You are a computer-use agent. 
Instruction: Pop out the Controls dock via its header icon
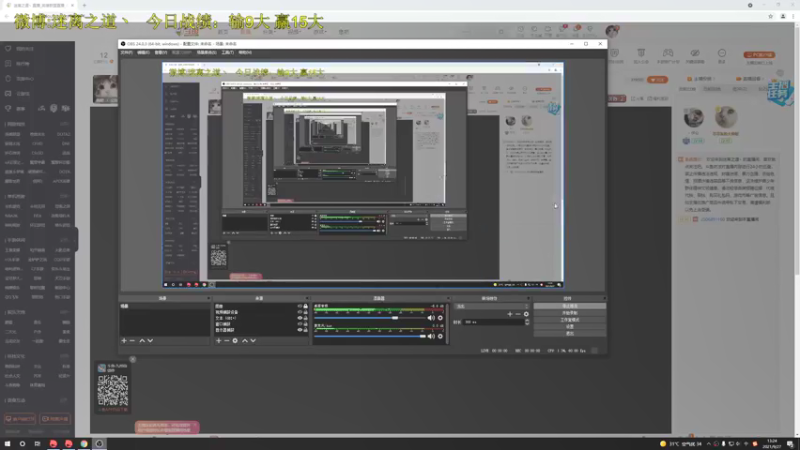click(x=604, y=298)
